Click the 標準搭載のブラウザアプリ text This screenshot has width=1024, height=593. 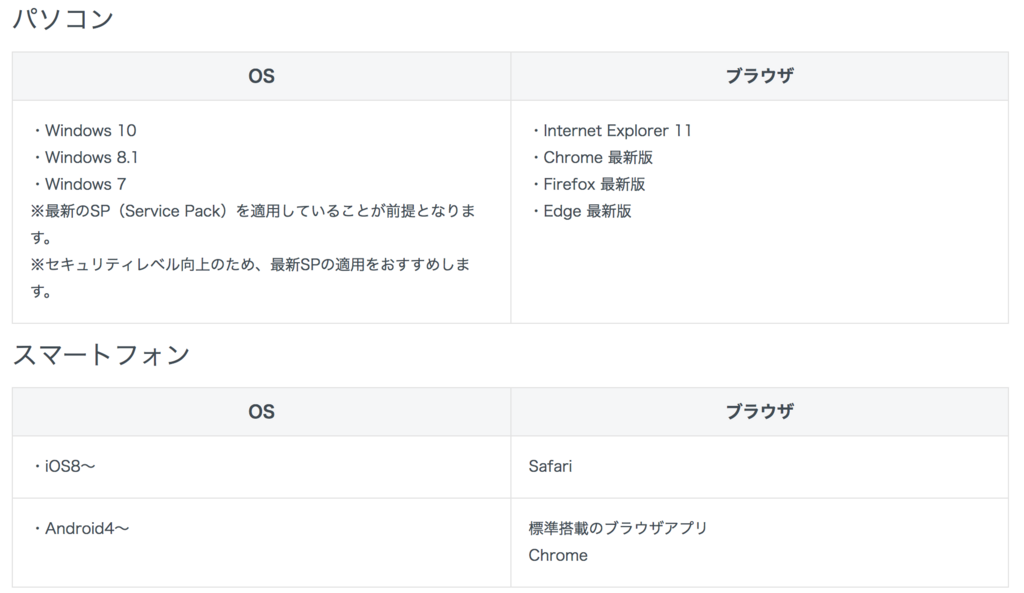click(618, 528)
